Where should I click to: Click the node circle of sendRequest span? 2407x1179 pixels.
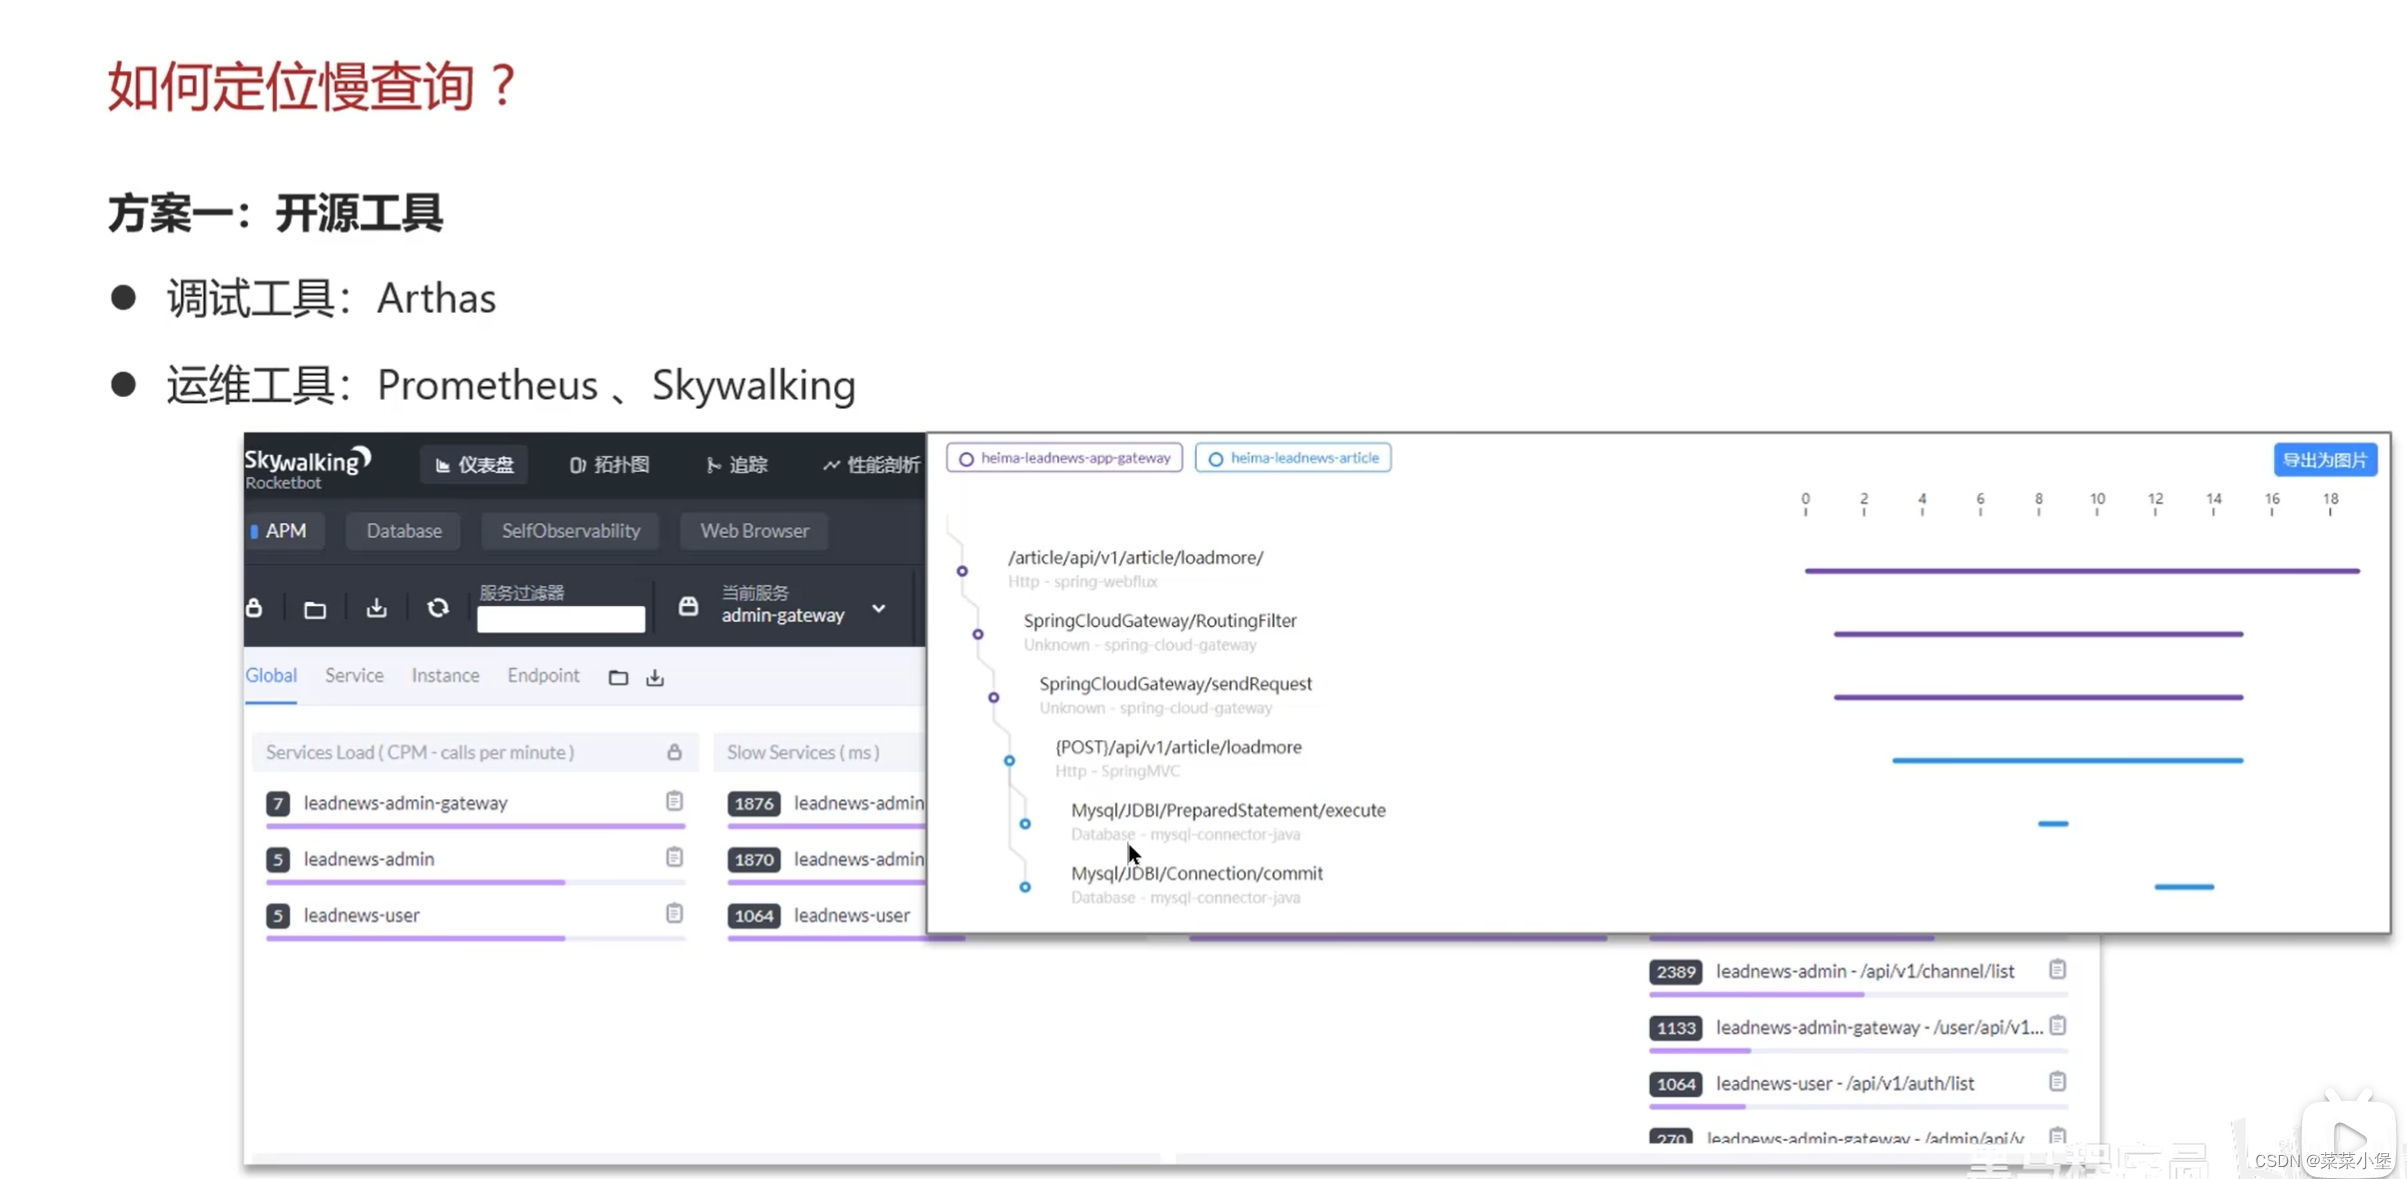point(993,697)
